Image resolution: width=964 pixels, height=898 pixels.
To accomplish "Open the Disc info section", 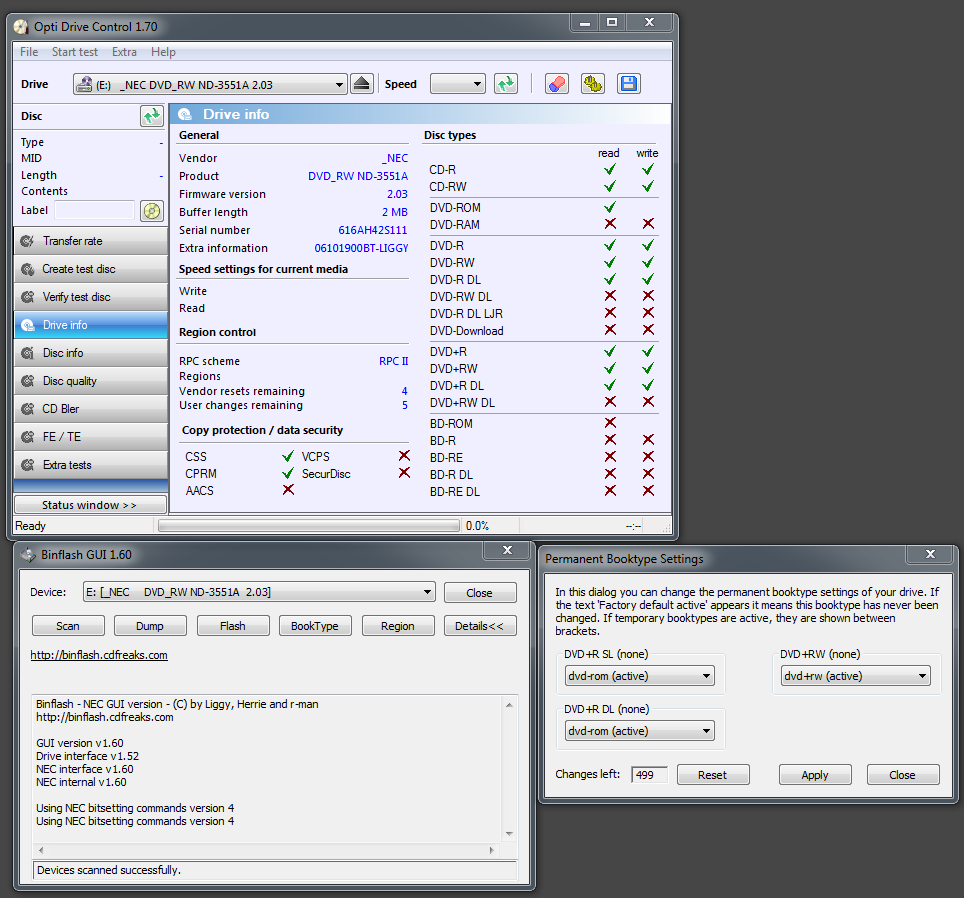I will [x=90, y=353].
